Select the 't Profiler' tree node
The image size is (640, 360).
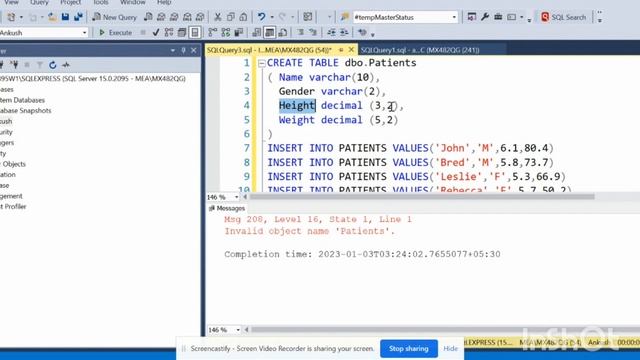[x=13, y=207]
